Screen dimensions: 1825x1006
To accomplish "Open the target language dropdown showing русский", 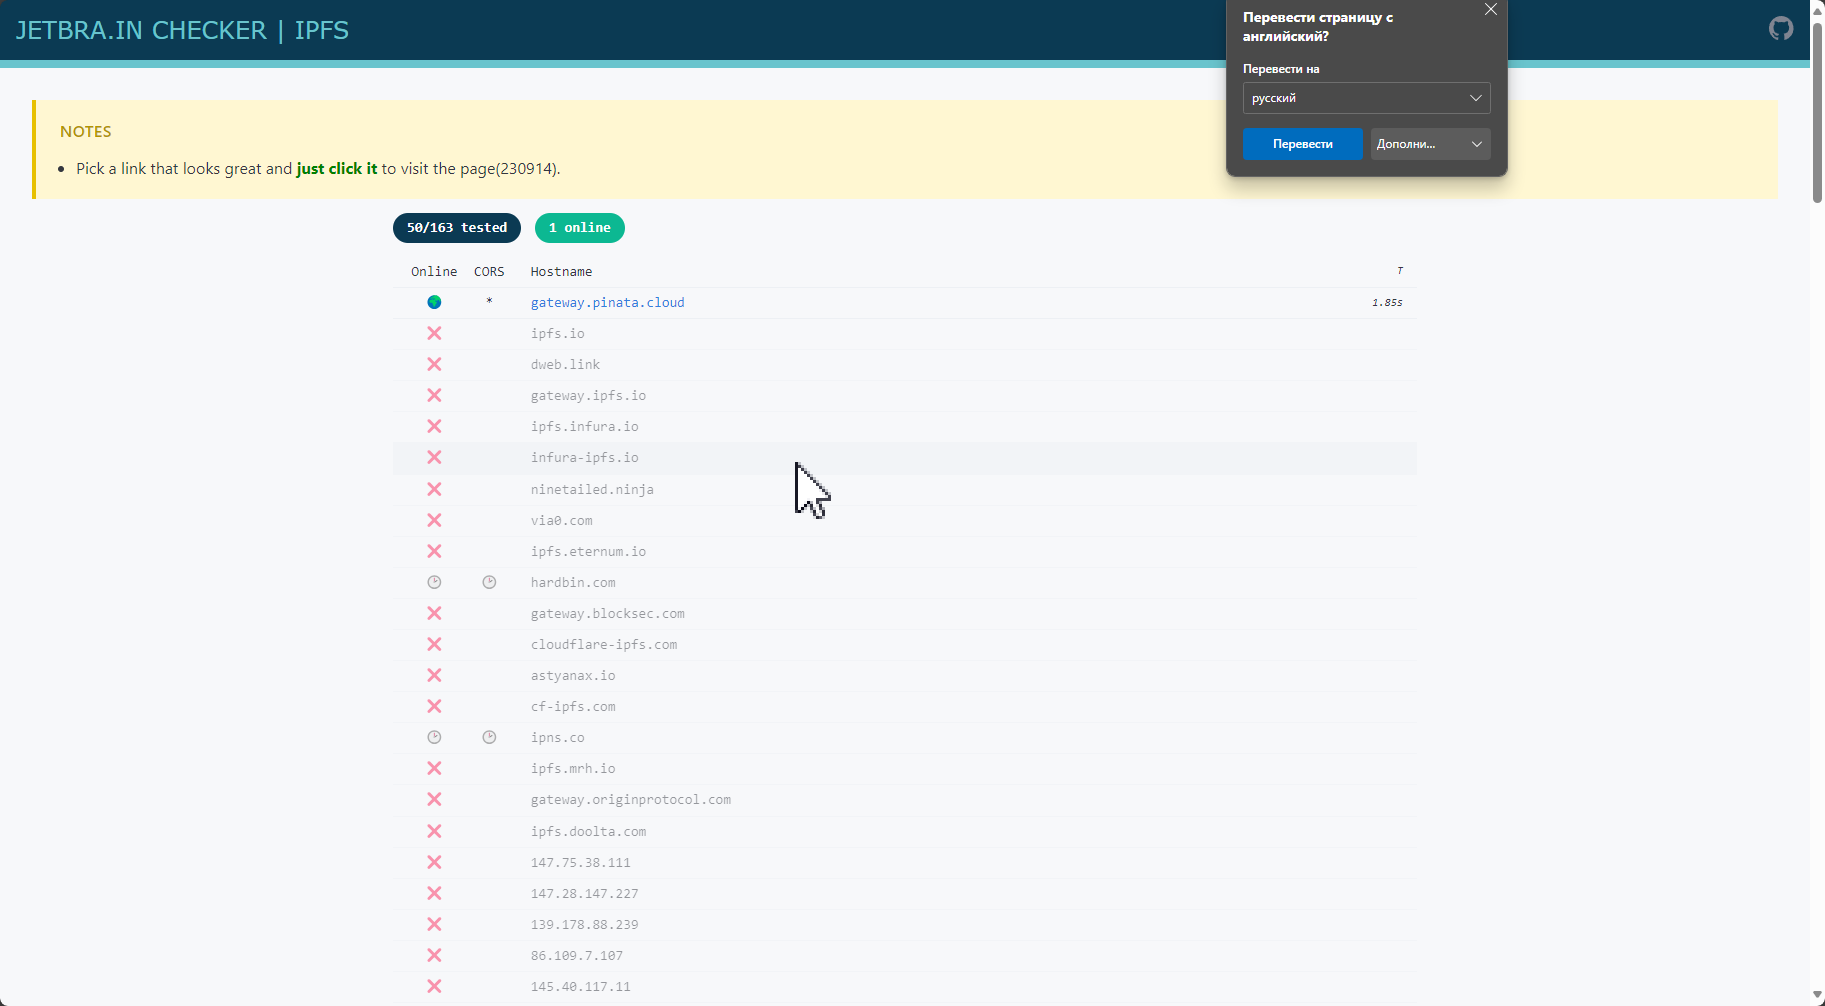I will [1366, 98].
